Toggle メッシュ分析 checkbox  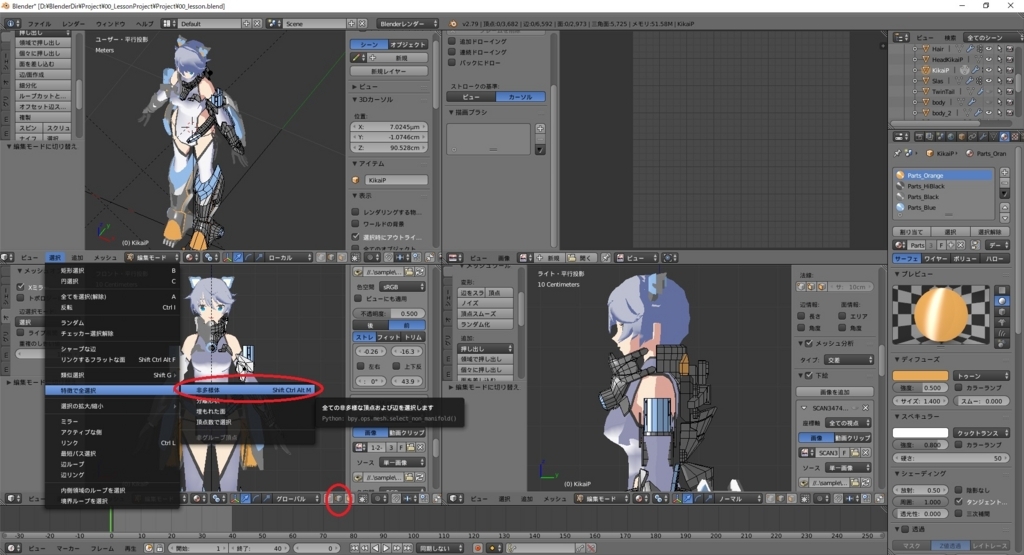(809, 343)
